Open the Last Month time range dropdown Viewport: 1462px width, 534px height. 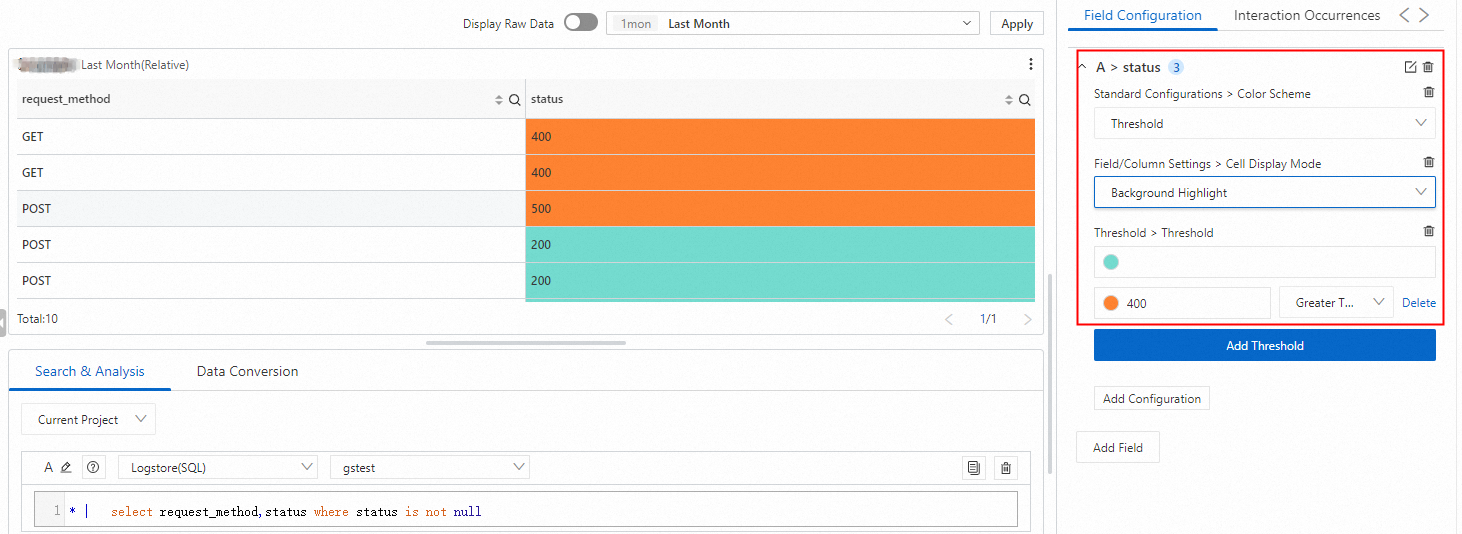(792, 23)
